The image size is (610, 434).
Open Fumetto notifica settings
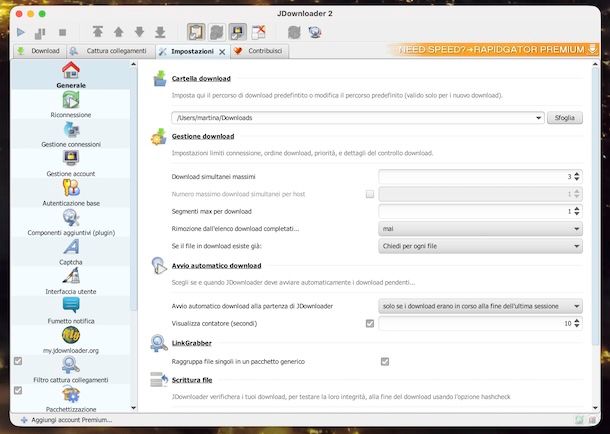[x=71, y=311]
